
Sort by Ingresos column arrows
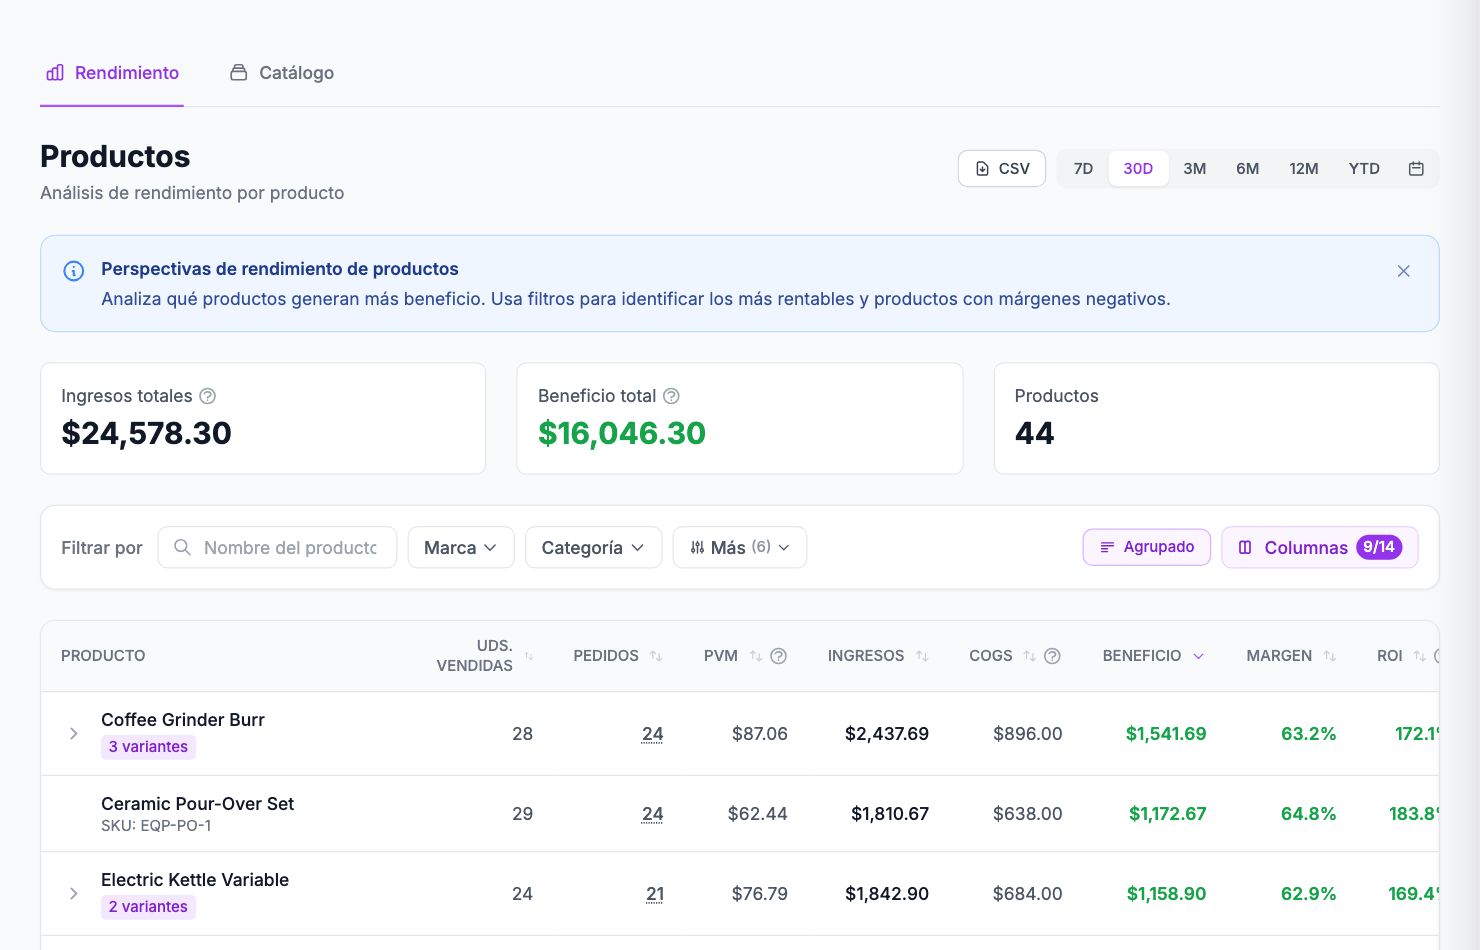pos(922,656)
